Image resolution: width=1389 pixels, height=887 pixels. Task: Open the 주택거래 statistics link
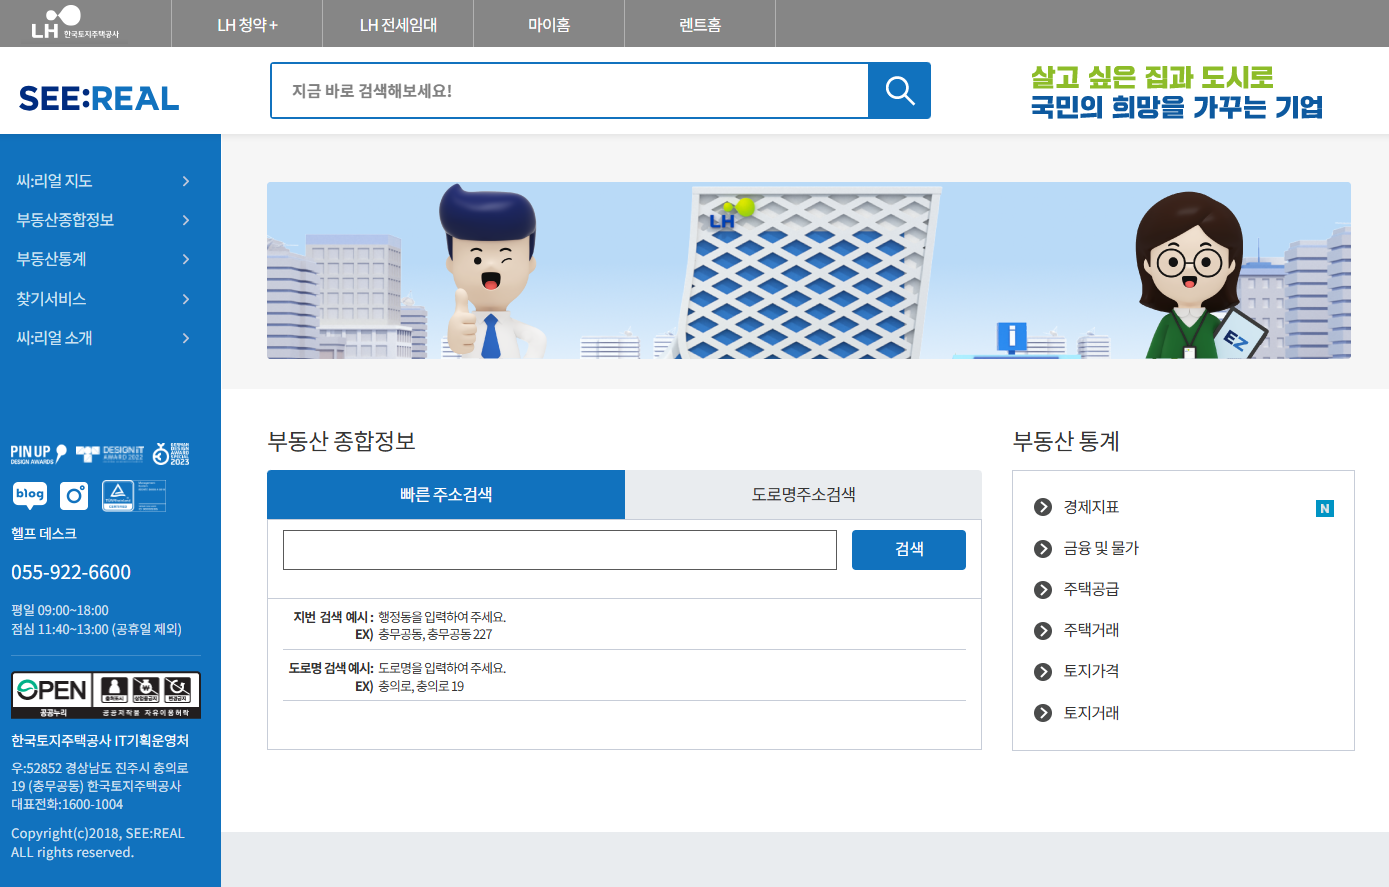pyautogui.click(x=1091, y=630)
